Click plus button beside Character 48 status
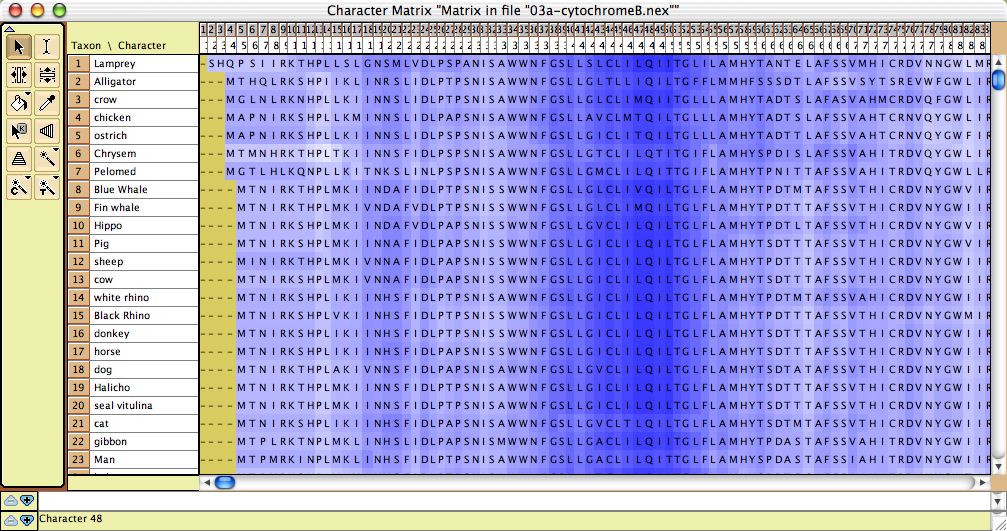 click(27, 519)
